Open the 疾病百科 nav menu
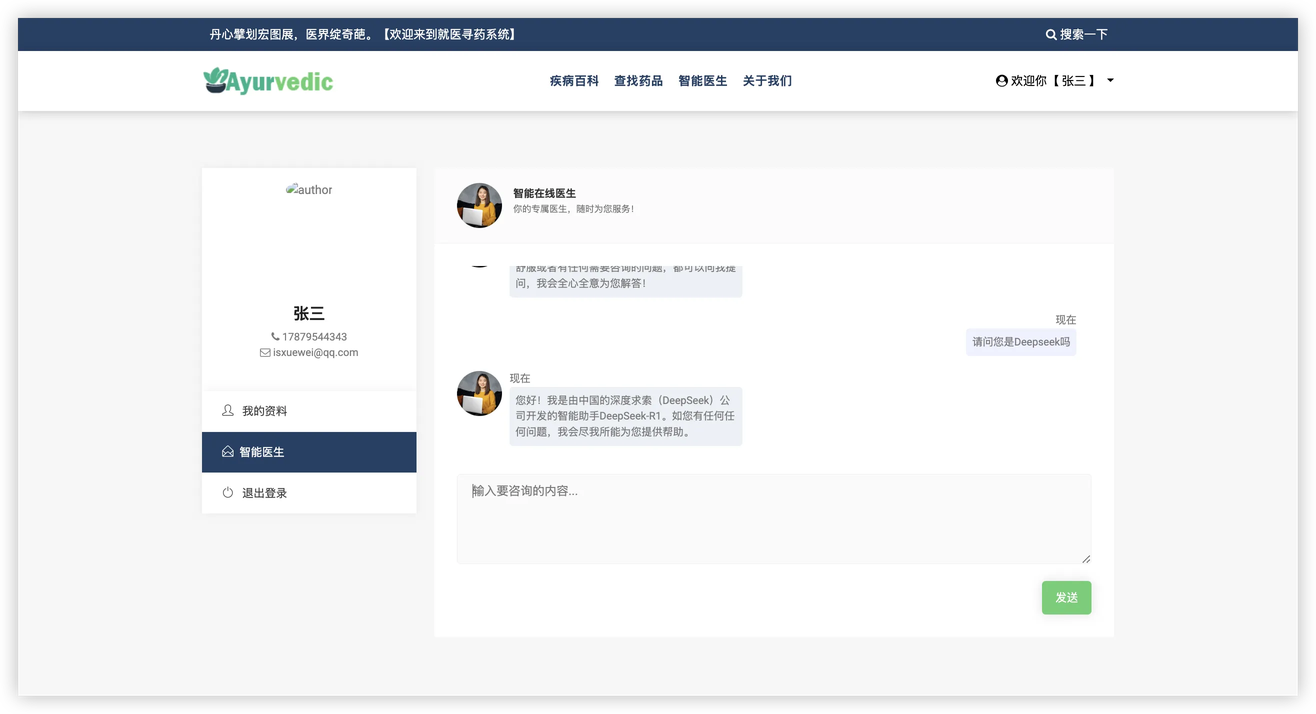 click(574, 81)
